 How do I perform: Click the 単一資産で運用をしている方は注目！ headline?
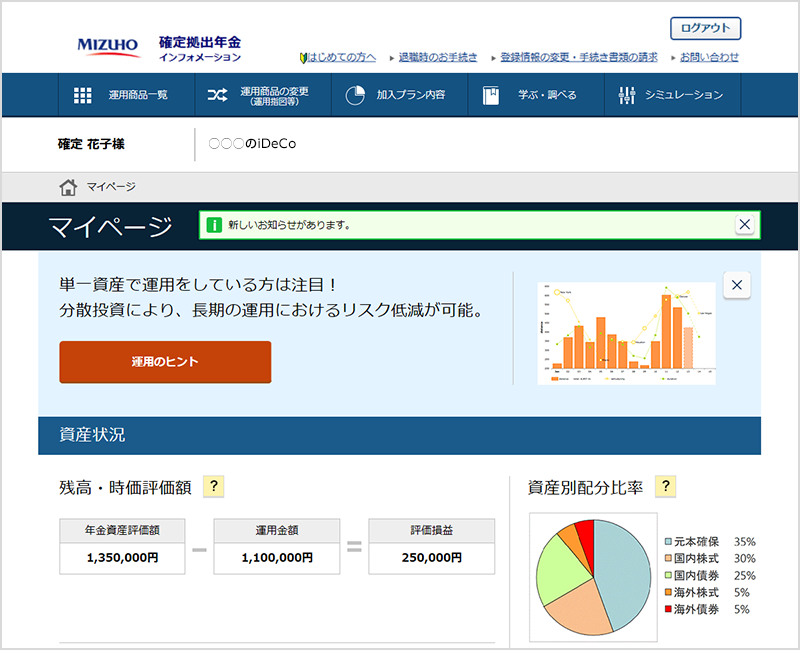pos(198,285)
